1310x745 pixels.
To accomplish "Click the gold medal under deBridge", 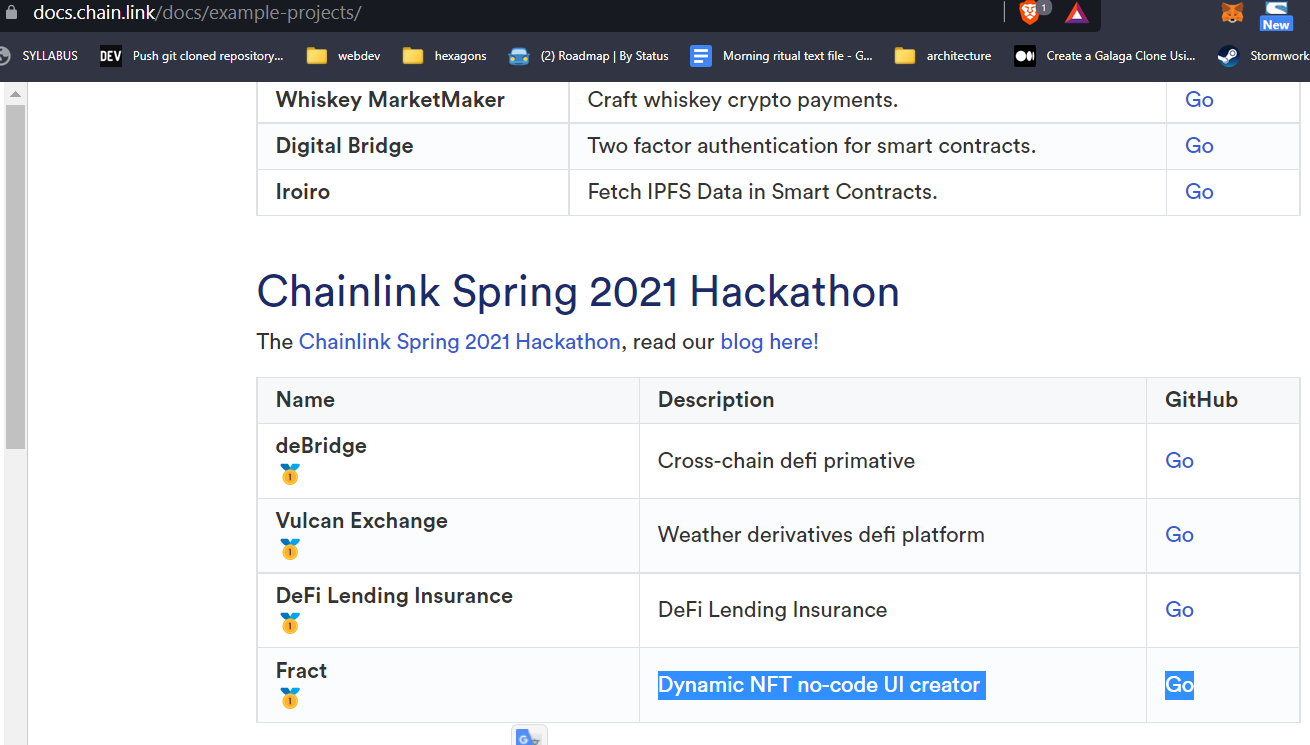I will pyautogui.click(x=290, y=474).
